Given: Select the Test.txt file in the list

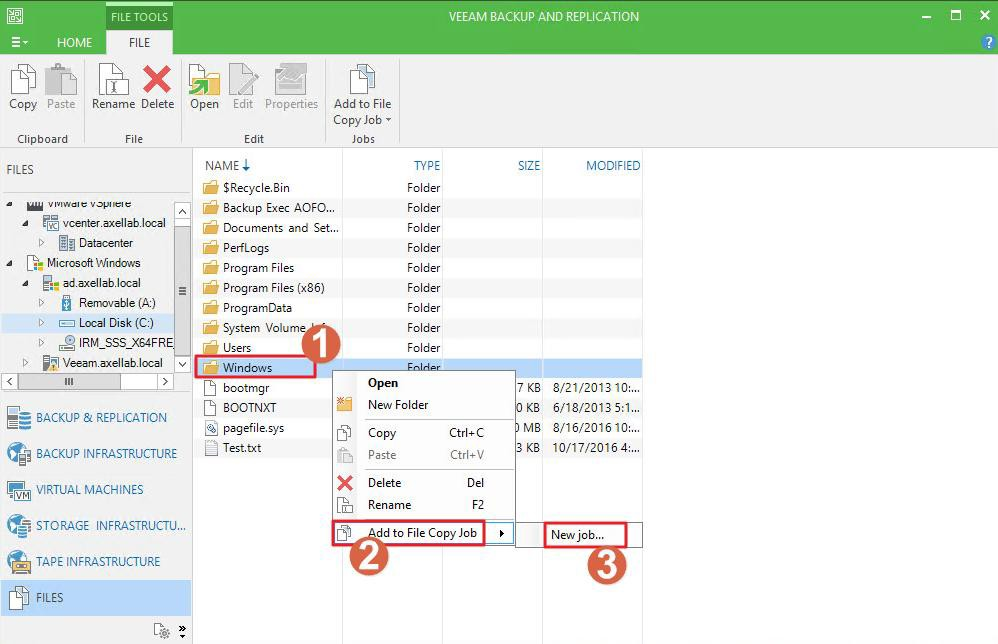Looking at the screenshot, I should pos(241,448).
